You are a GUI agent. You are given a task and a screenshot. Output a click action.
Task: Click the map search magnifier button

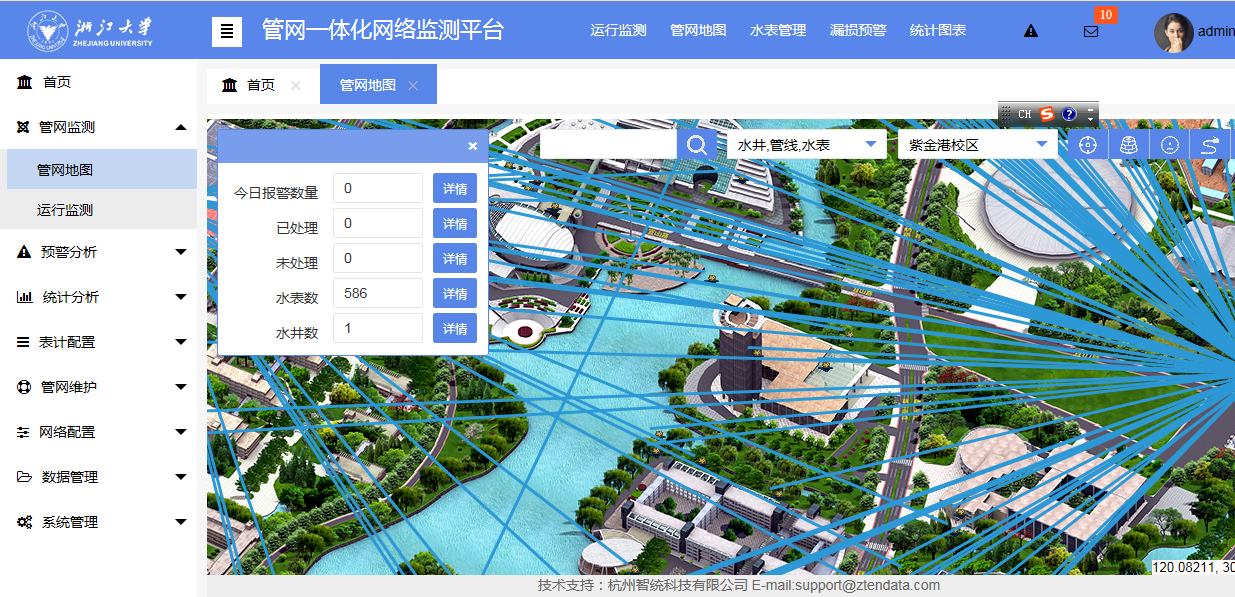pos(697,145)
